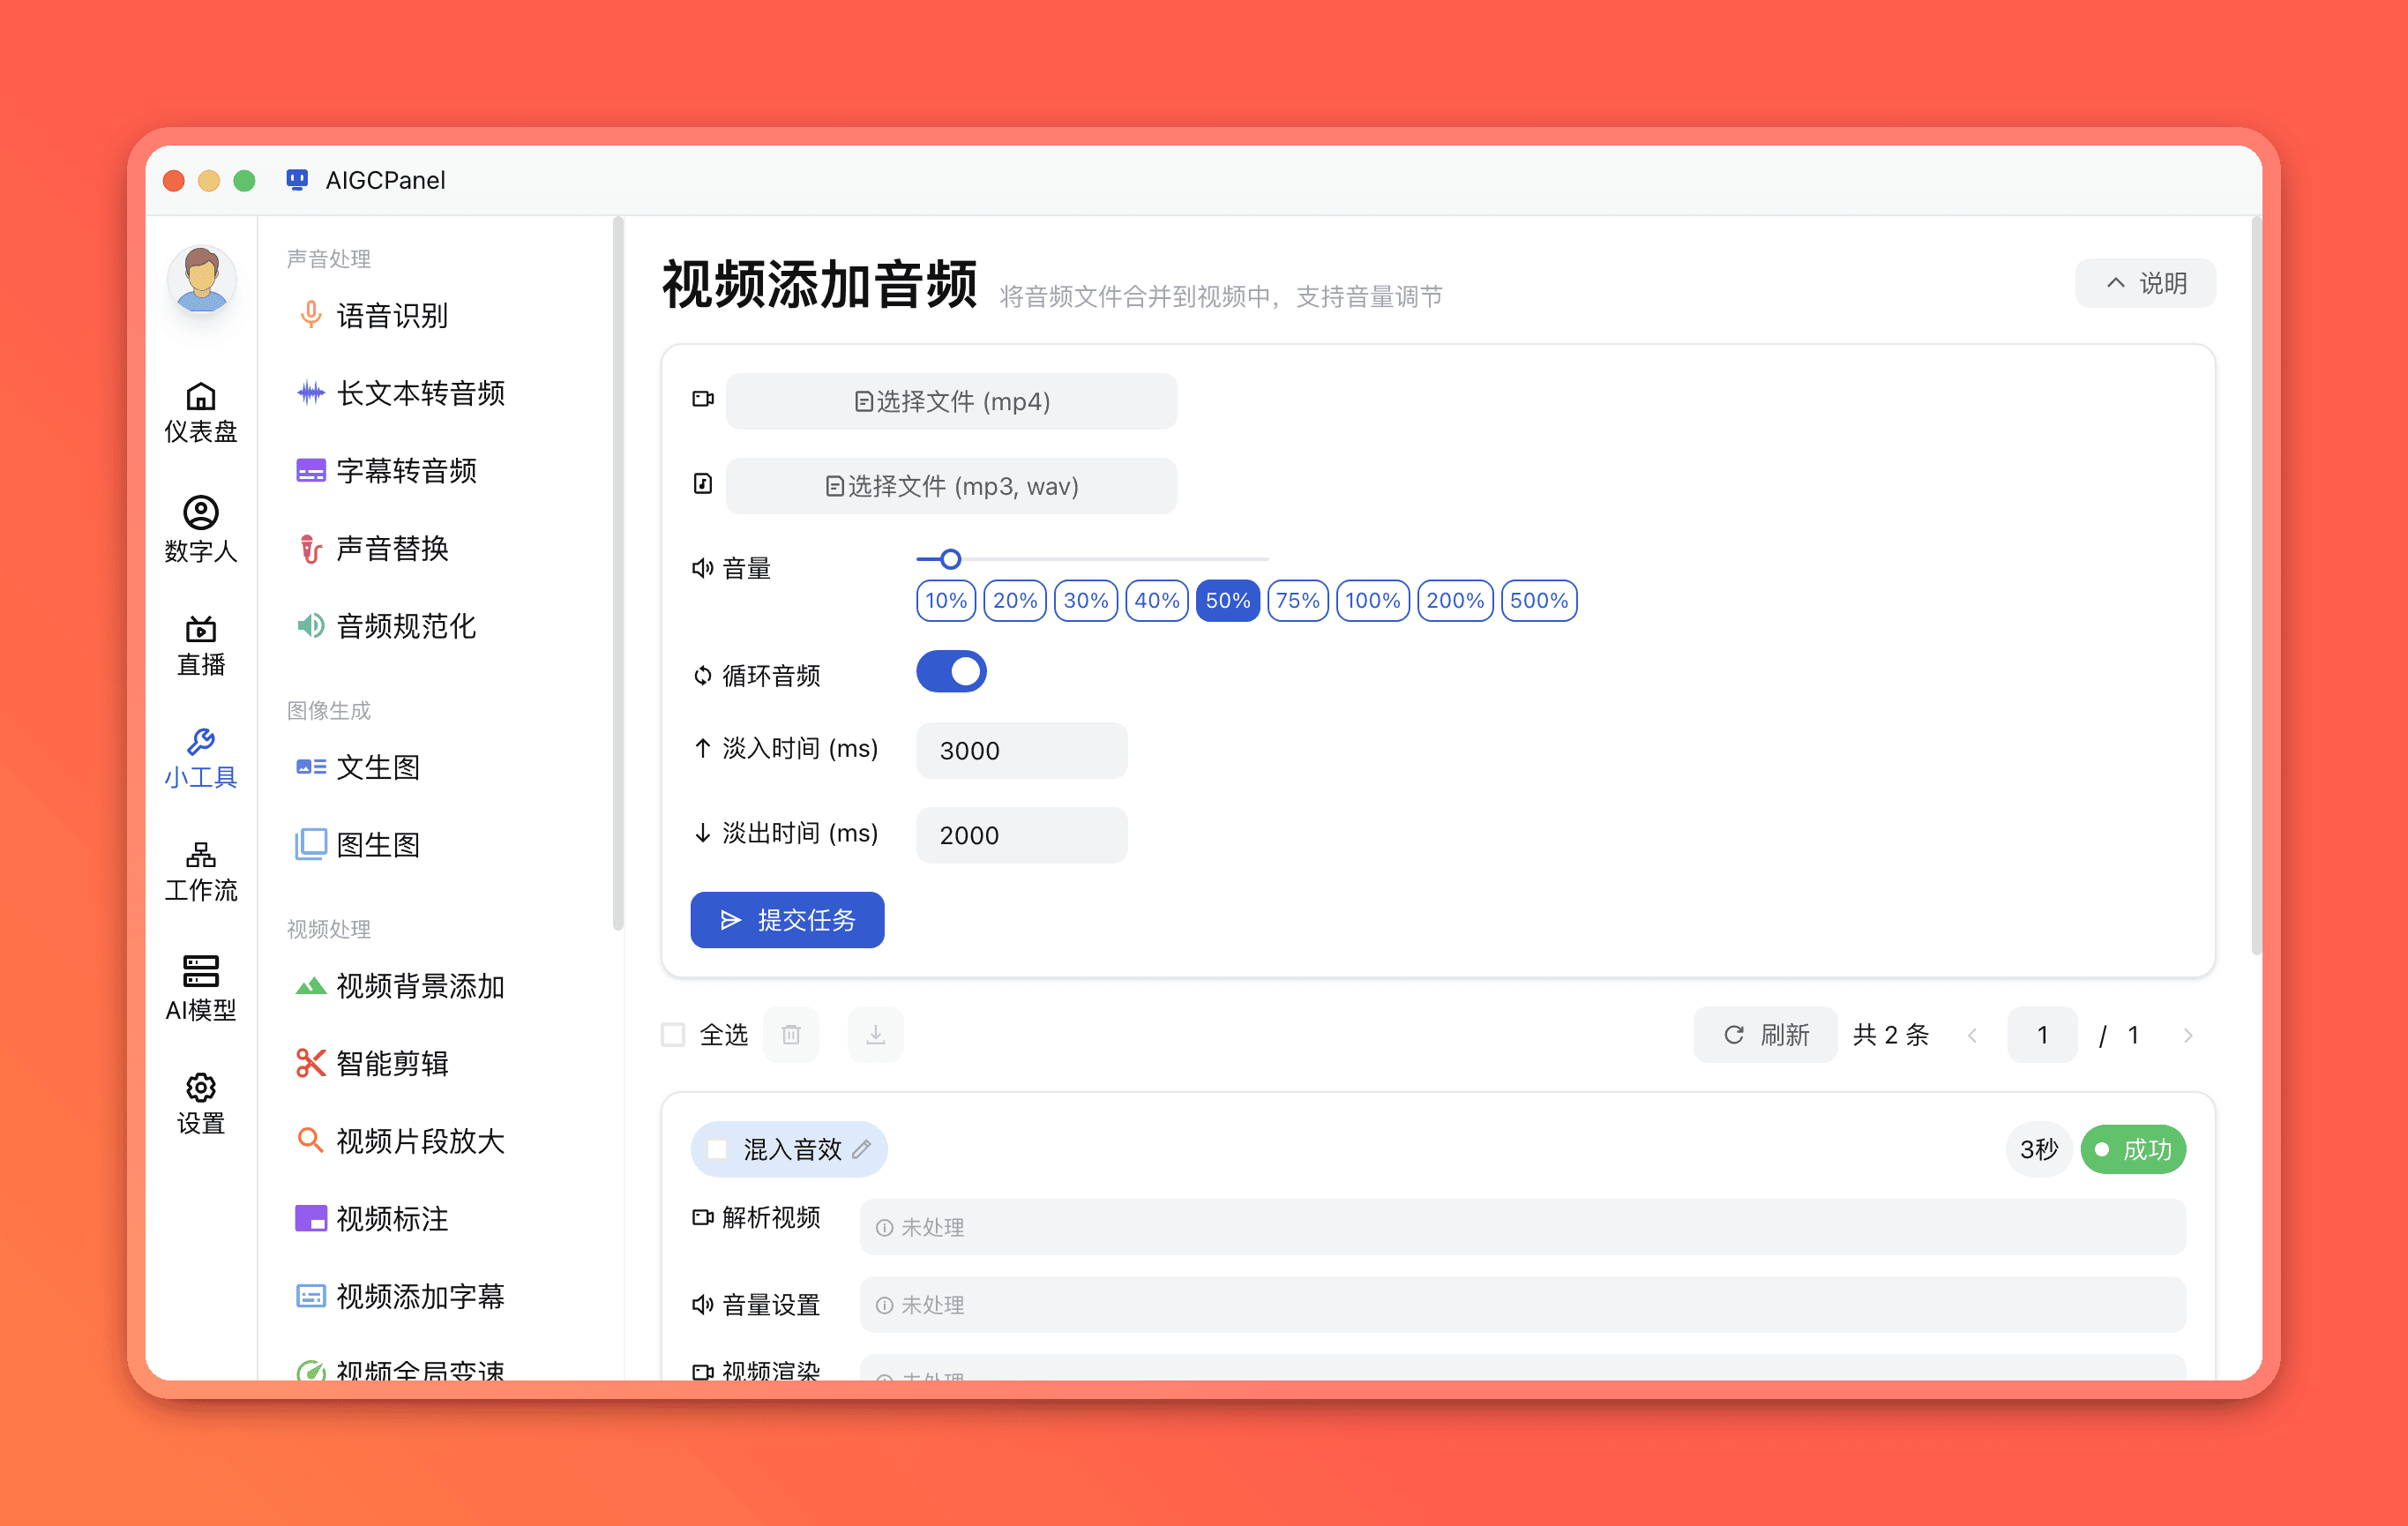Click the 视频添加字幕 caption icon
Image resolution: width=2408 pixels, height=1526 pixels.
[310, 1296]
